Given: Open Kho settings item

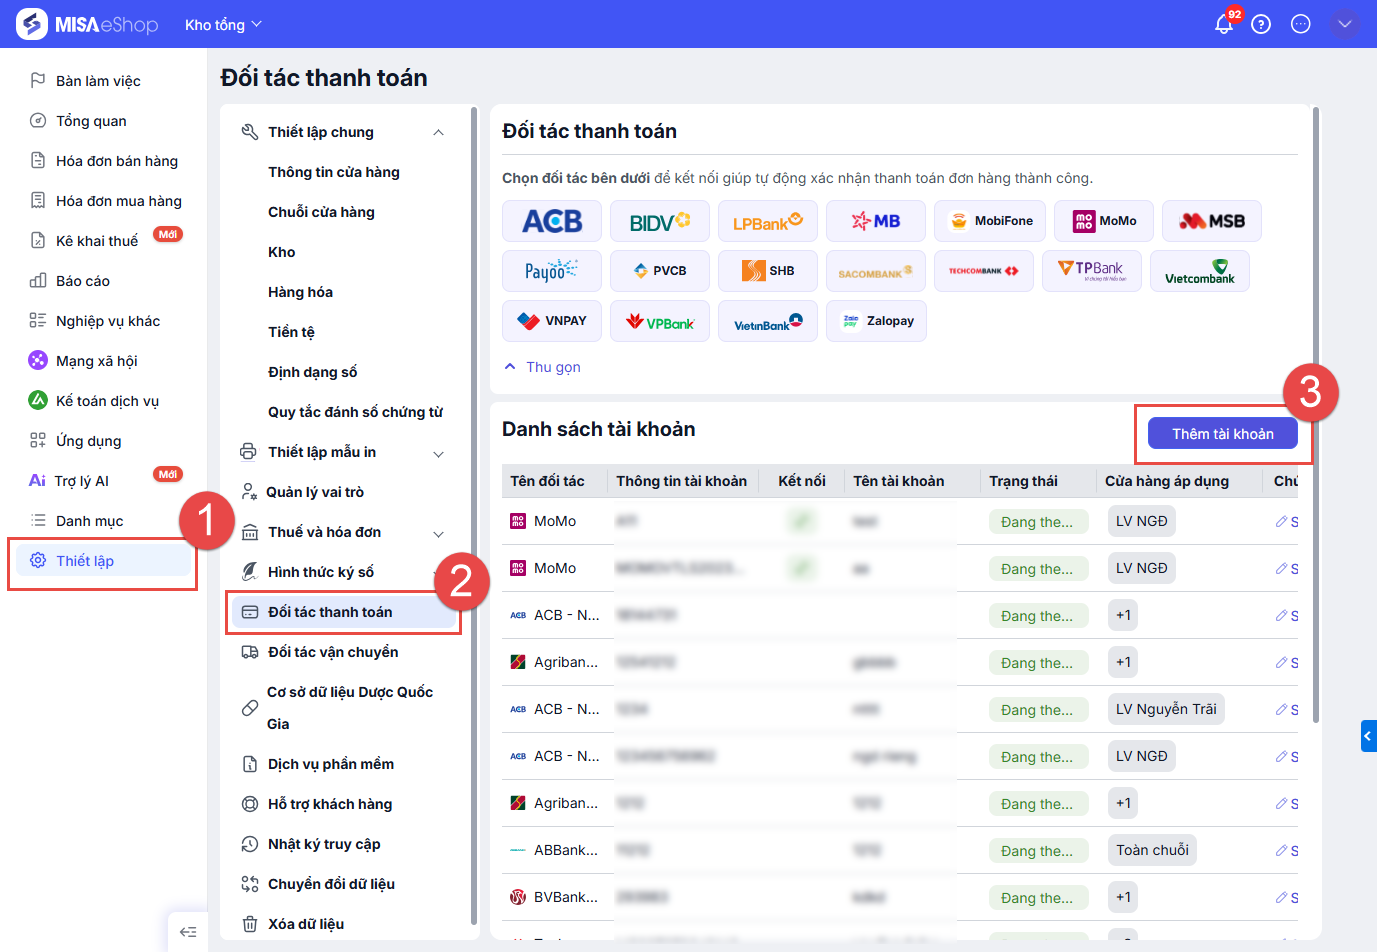Looking at the screenshot, I should pos(282,252).
